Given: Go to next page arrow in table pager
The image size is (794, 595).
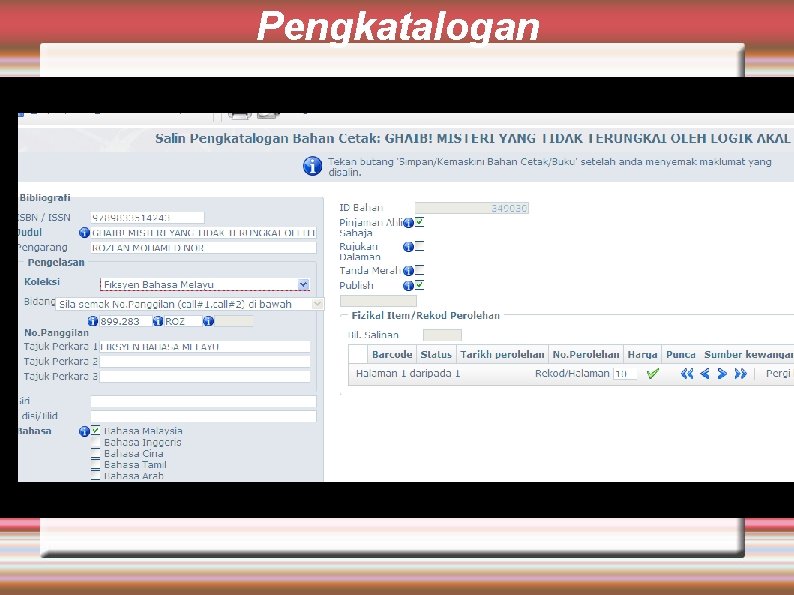Looking at the screenshot, I should coord(722,374).
